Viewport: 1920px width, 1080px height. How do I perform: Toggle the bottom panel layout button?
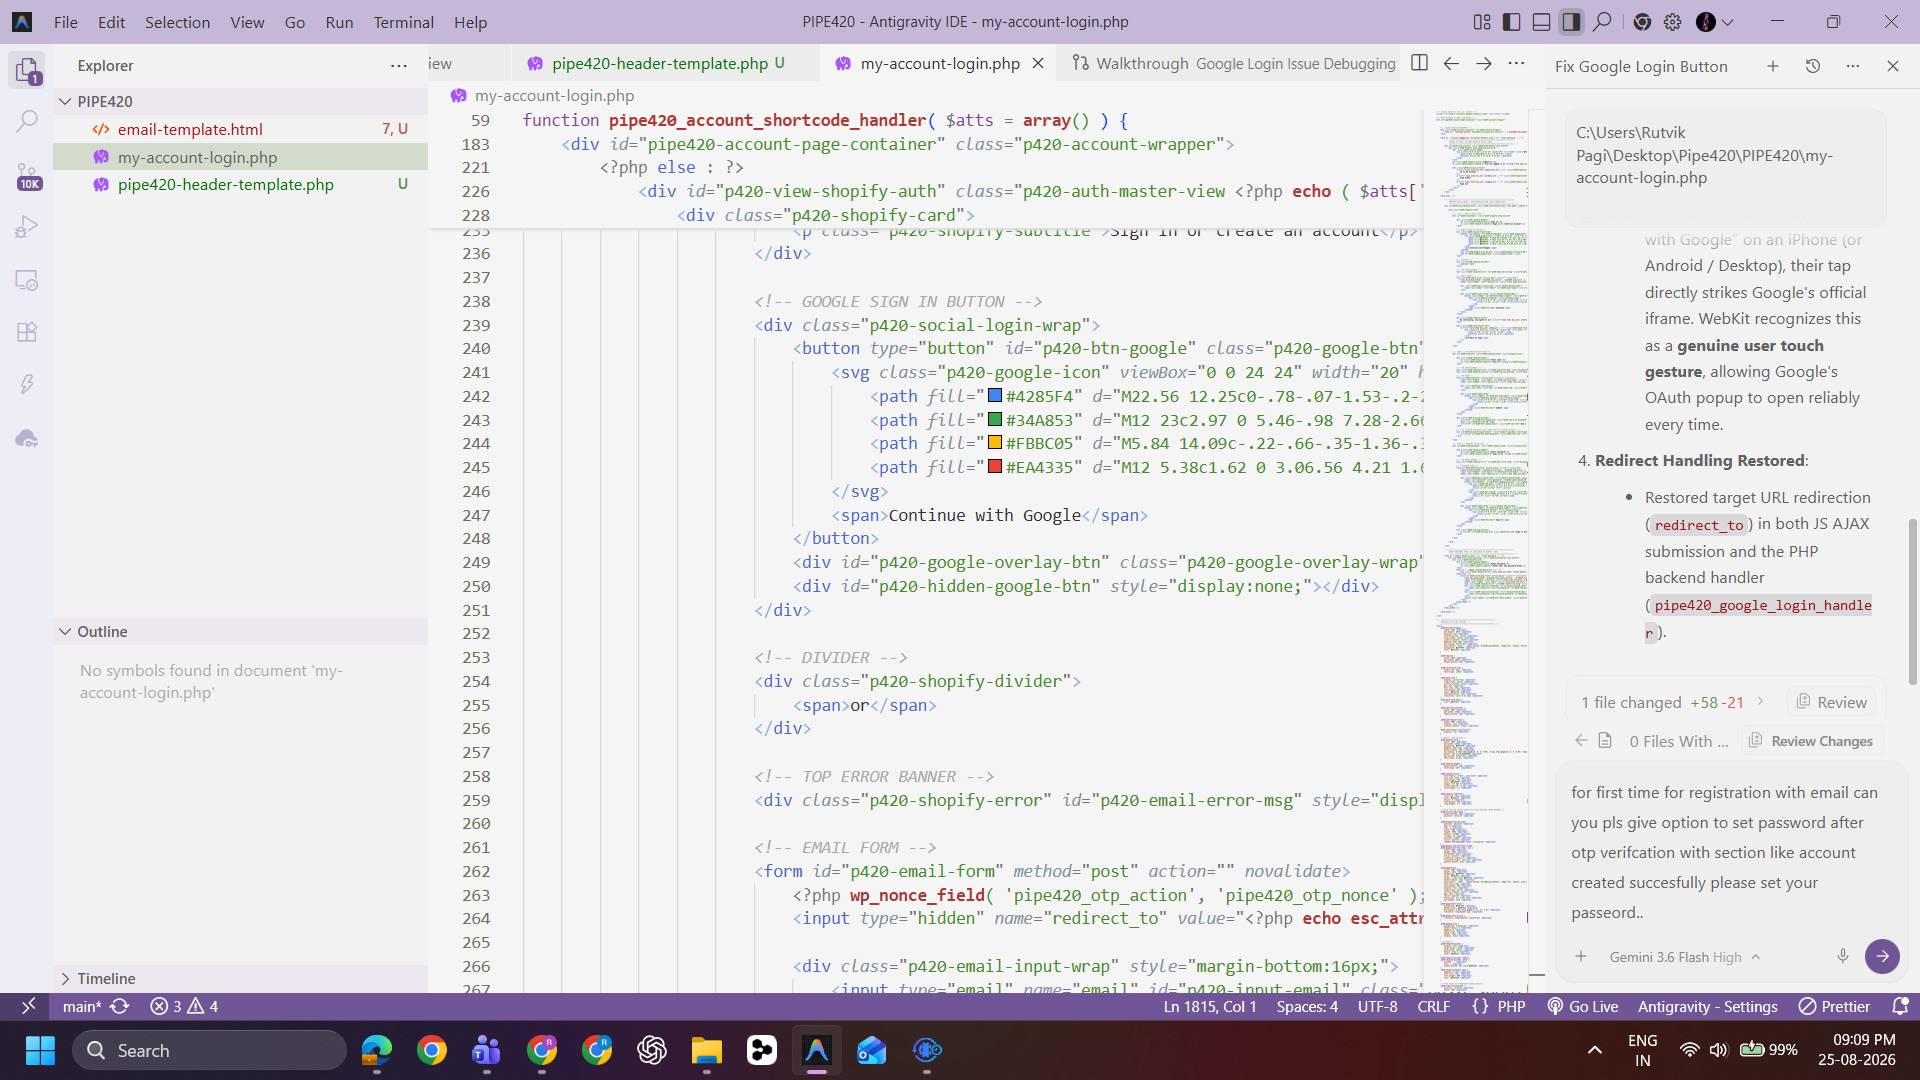click(x=1541, y=22)
